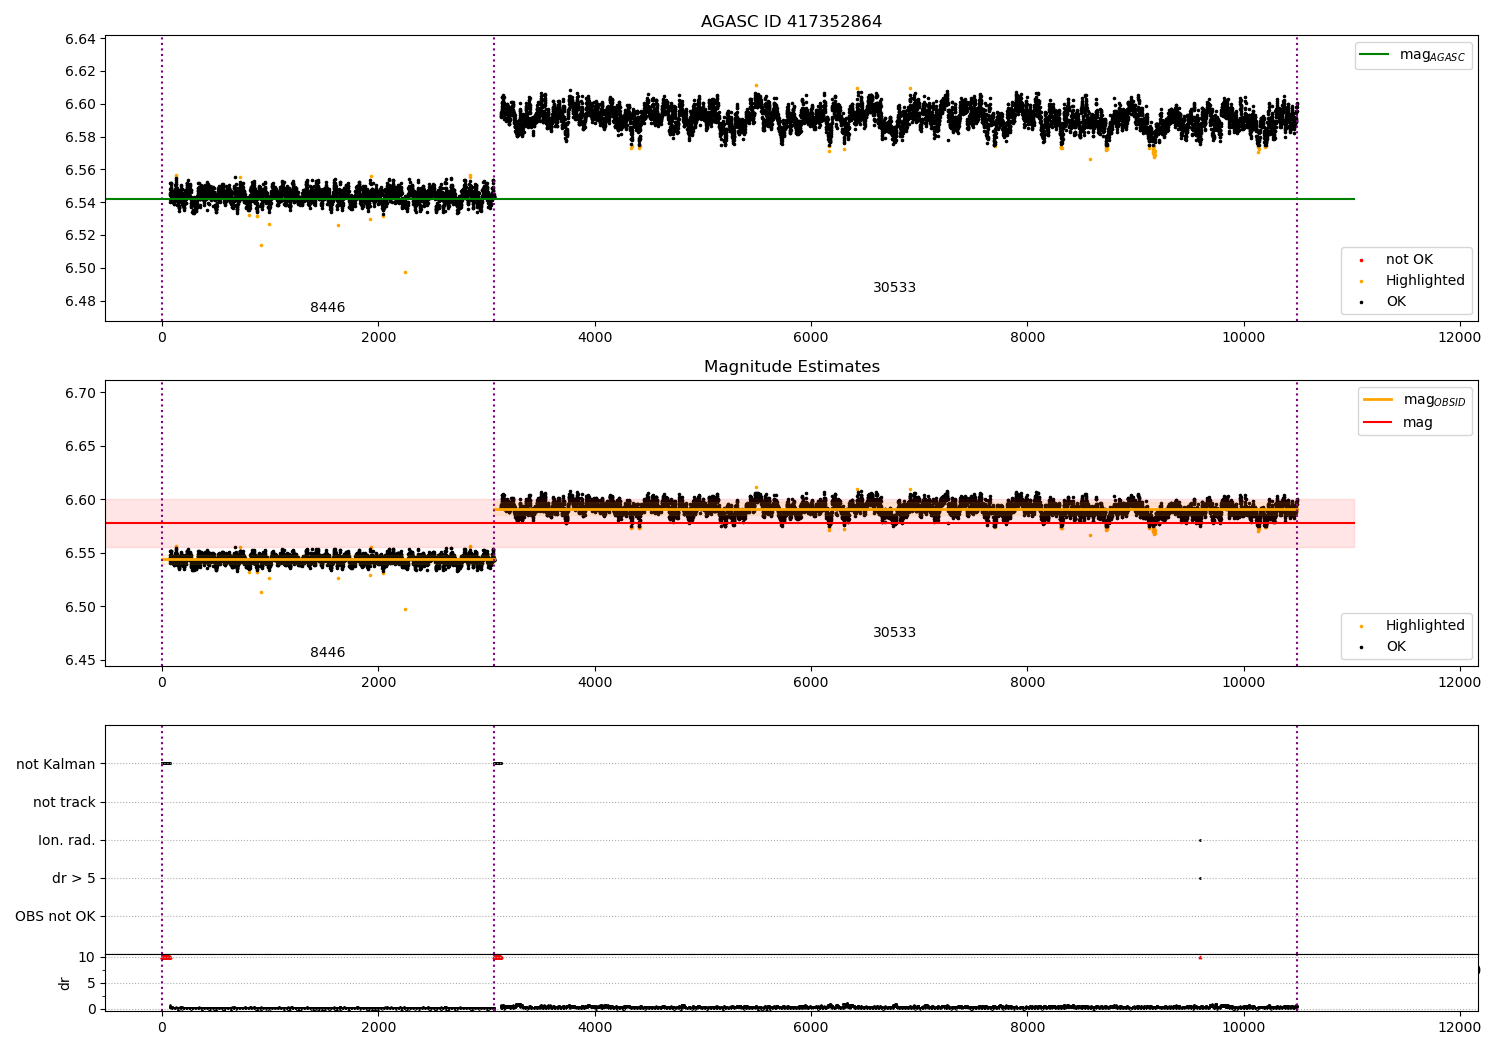Click the '8446' obsid label in top plot
Image resolution: width=1500 pixels, height=1050 pixels.
pyautogui.click(x=327, y=308)
